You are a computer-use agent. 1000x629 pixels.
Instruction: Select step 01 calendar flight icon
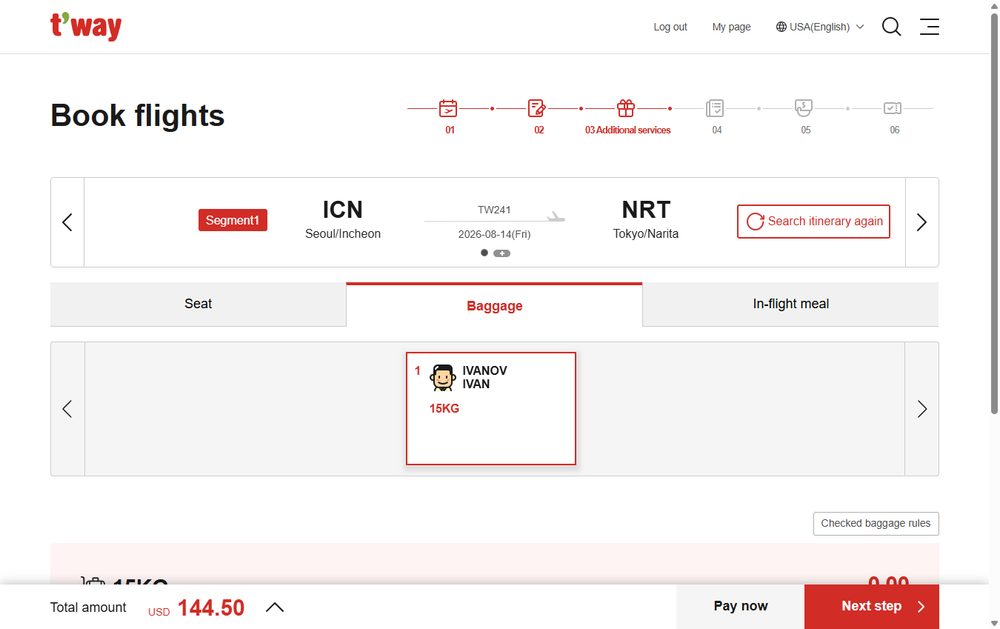[448, 108]
